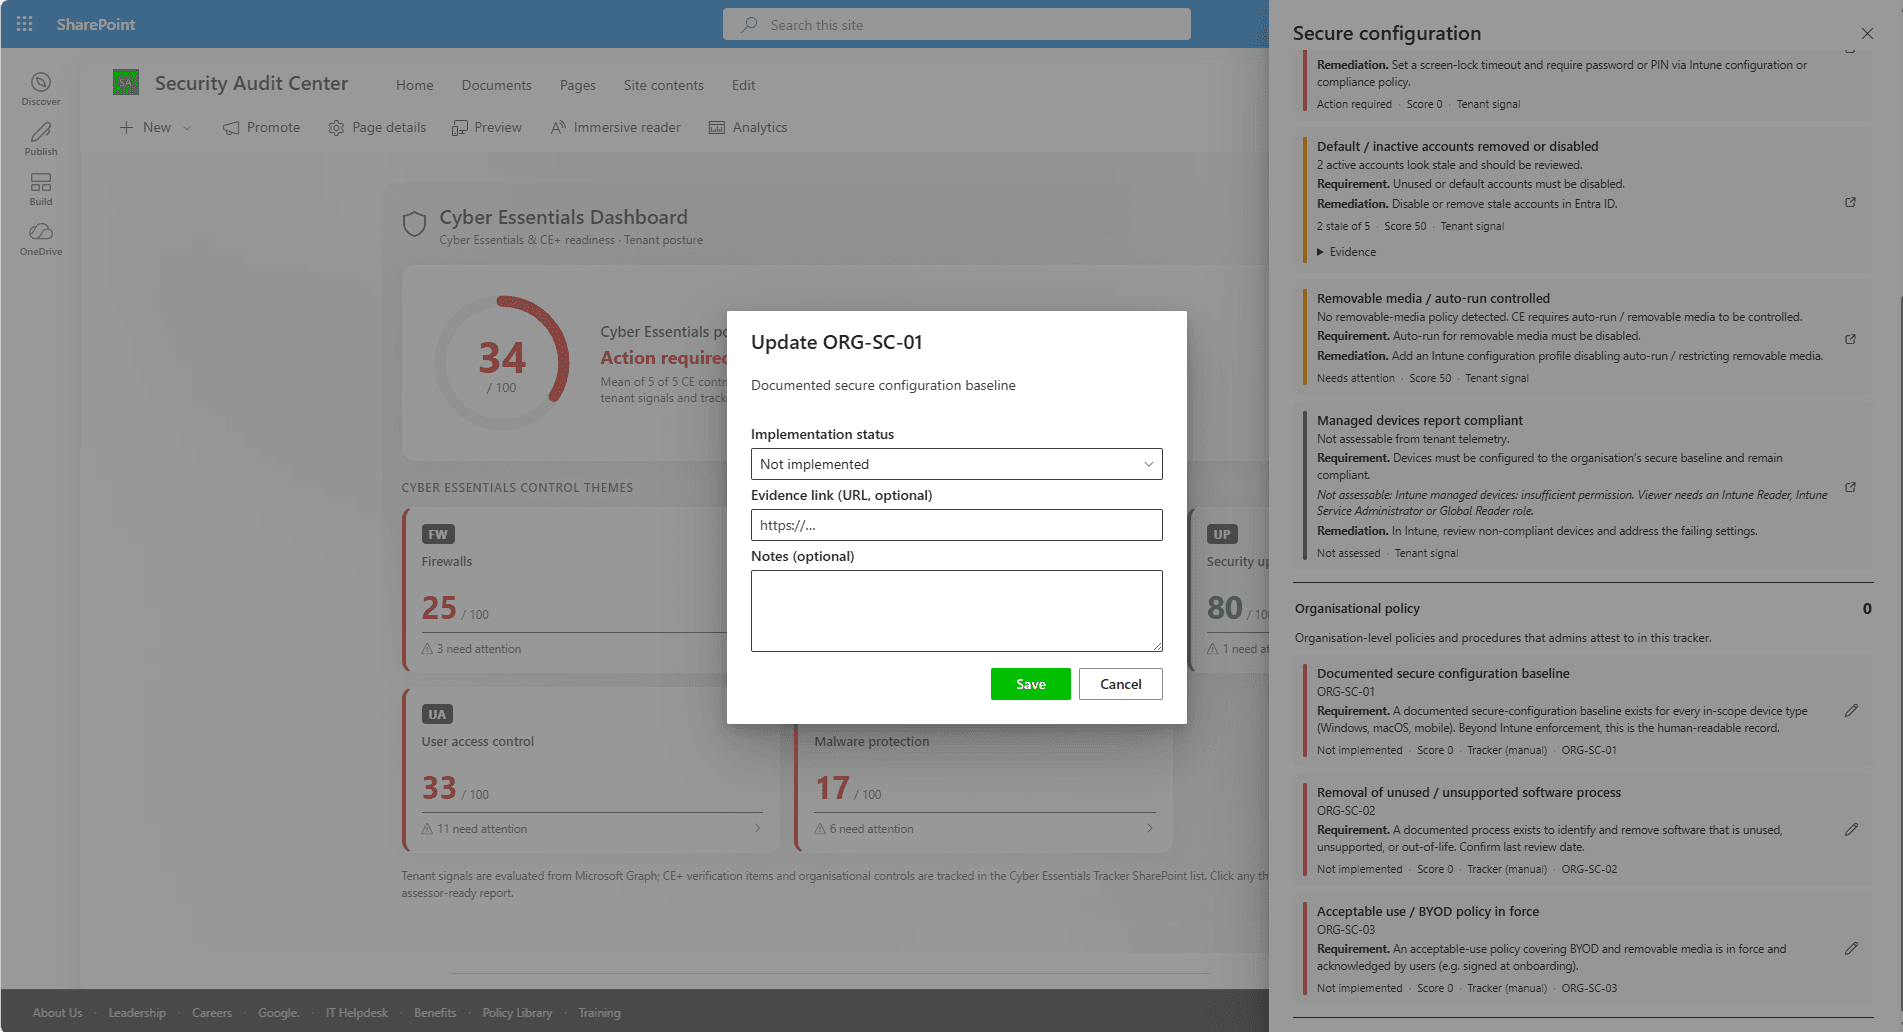The width and height of the screenshot is (1903, 1032).
Task: Go to the Pages navigation tab
Action: pyautogui.click(x=577, y=85)
